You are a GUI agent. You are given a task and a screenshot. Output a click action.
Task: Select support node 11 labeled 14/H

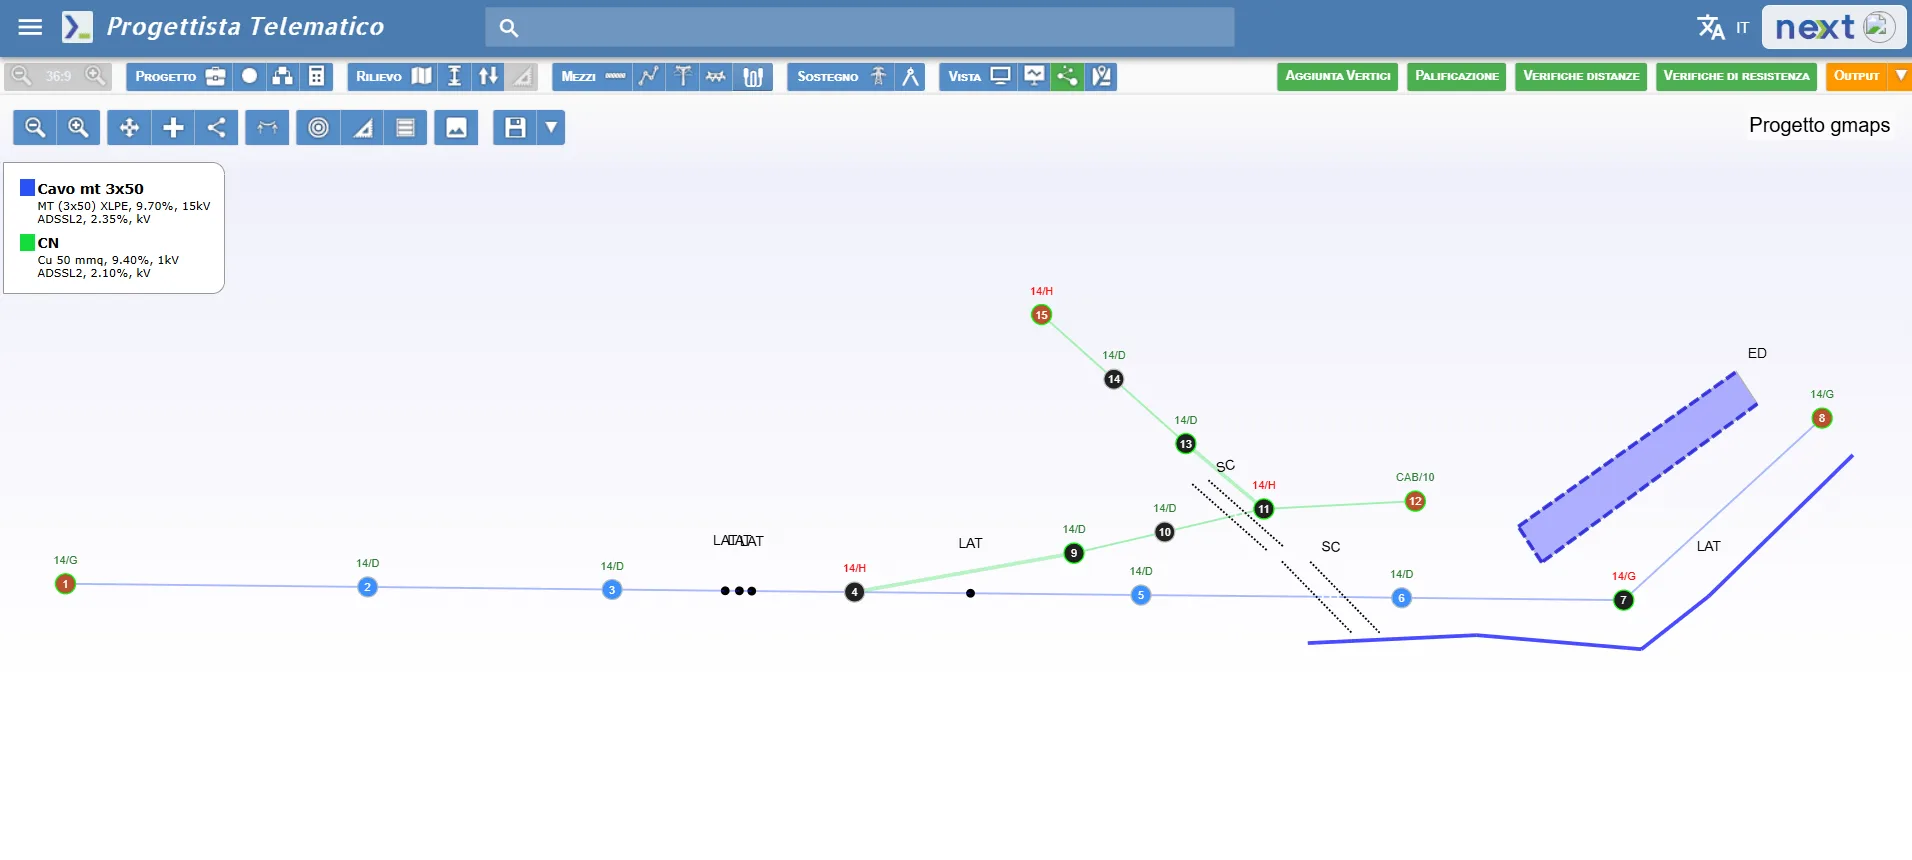(x=1264, y=509)
